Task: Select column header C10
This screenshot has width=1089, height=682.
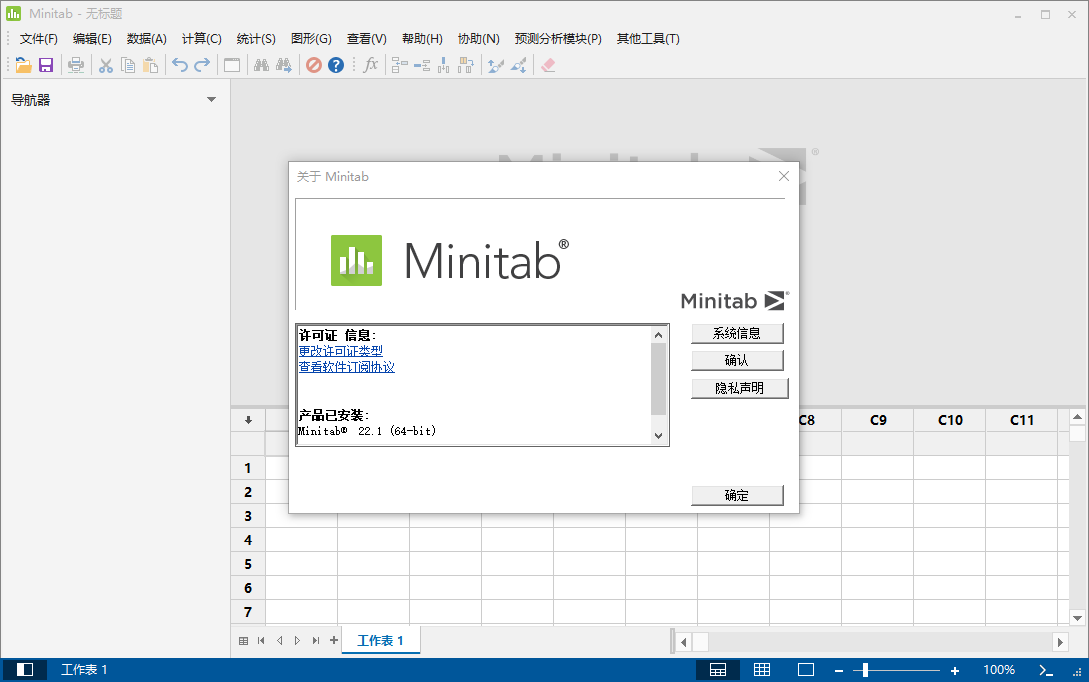Action: pos(950,420)
